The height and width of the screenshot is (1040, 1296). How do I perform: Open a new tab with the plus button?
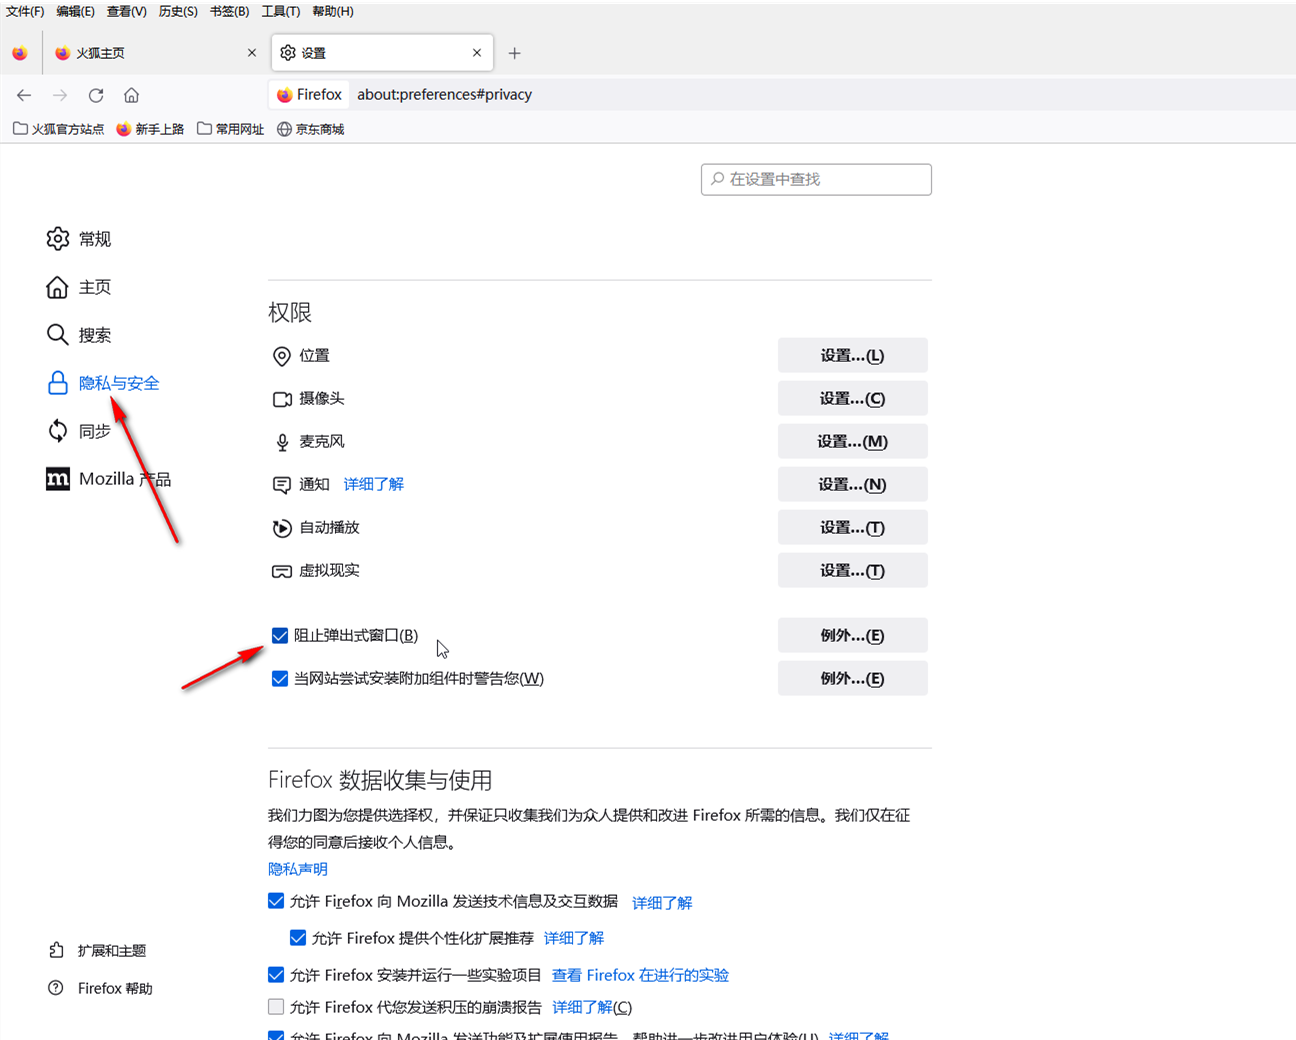514,53
